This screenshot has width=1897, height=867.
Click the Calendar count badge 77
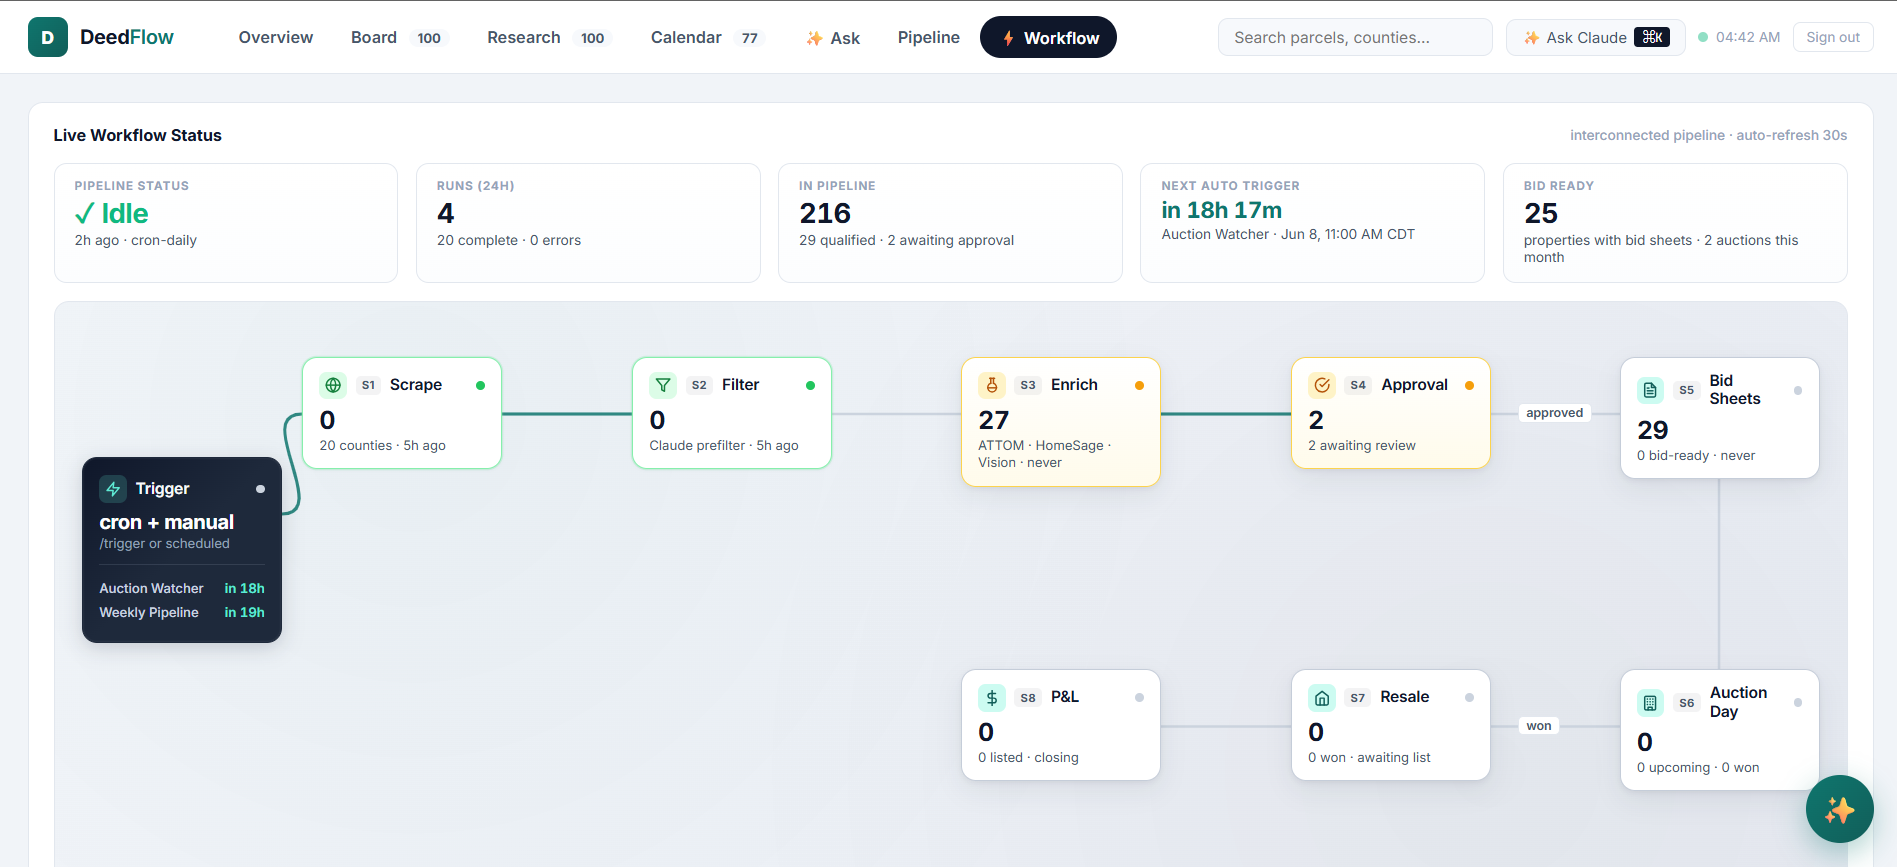click(750, 38)
